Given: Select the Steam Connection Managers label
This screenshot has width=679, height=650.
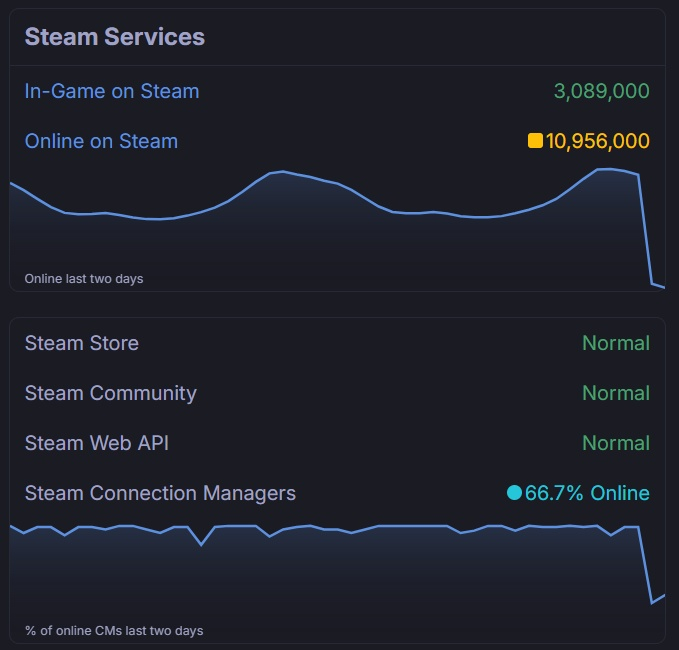Looking at the screenshot, I should pos(160,493).
